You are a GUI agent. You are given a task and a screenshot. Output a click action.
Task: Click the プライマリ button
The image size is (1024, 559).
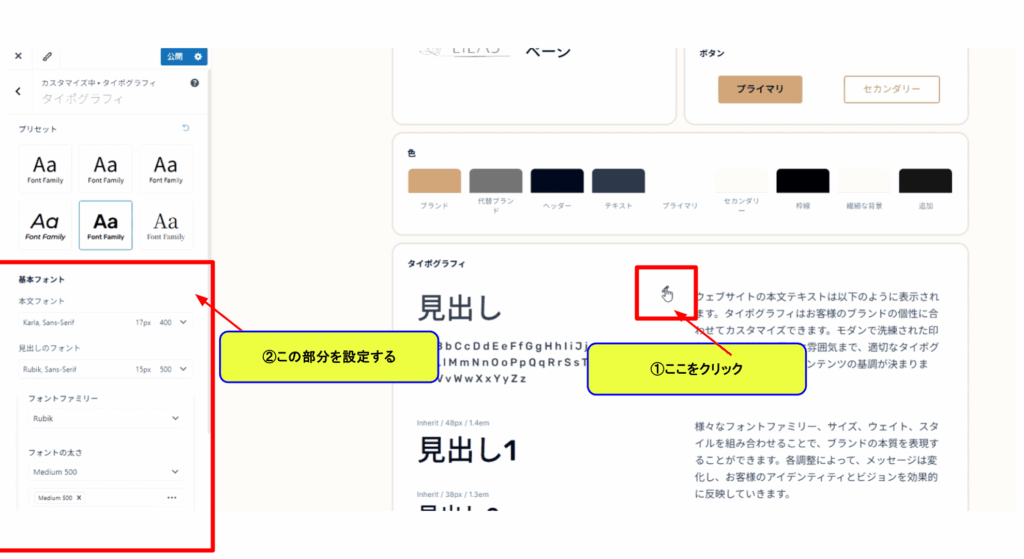tap(760, 89)
